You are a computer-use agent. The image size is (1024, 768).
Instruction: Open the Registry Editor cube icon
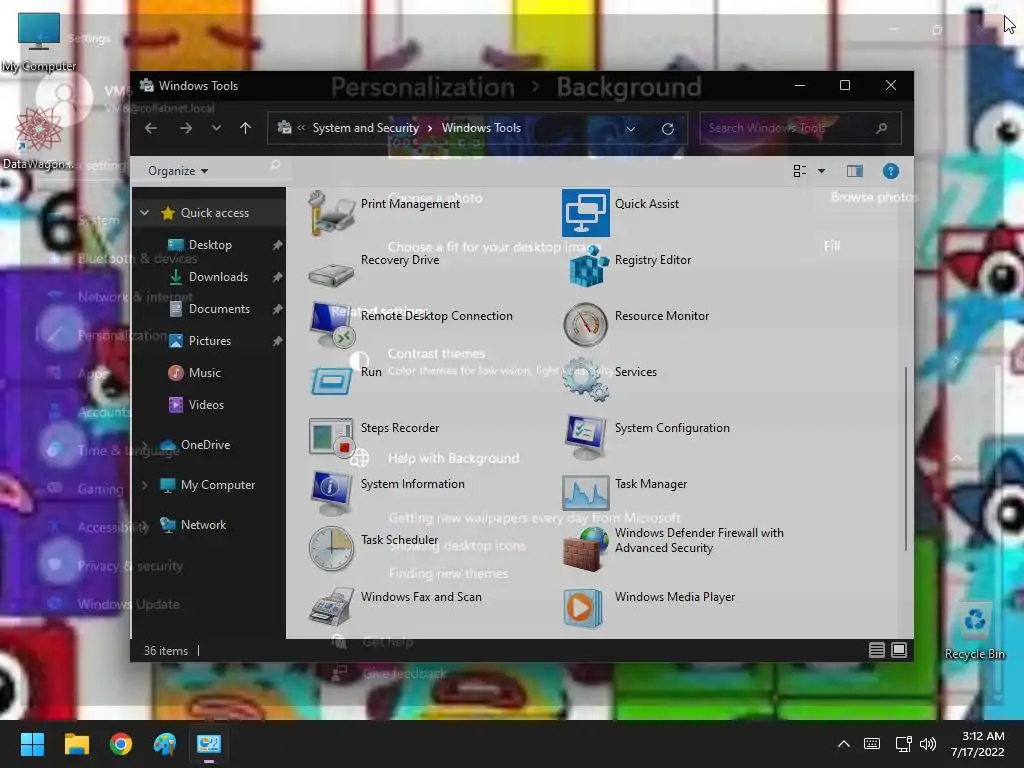point(586,268)
